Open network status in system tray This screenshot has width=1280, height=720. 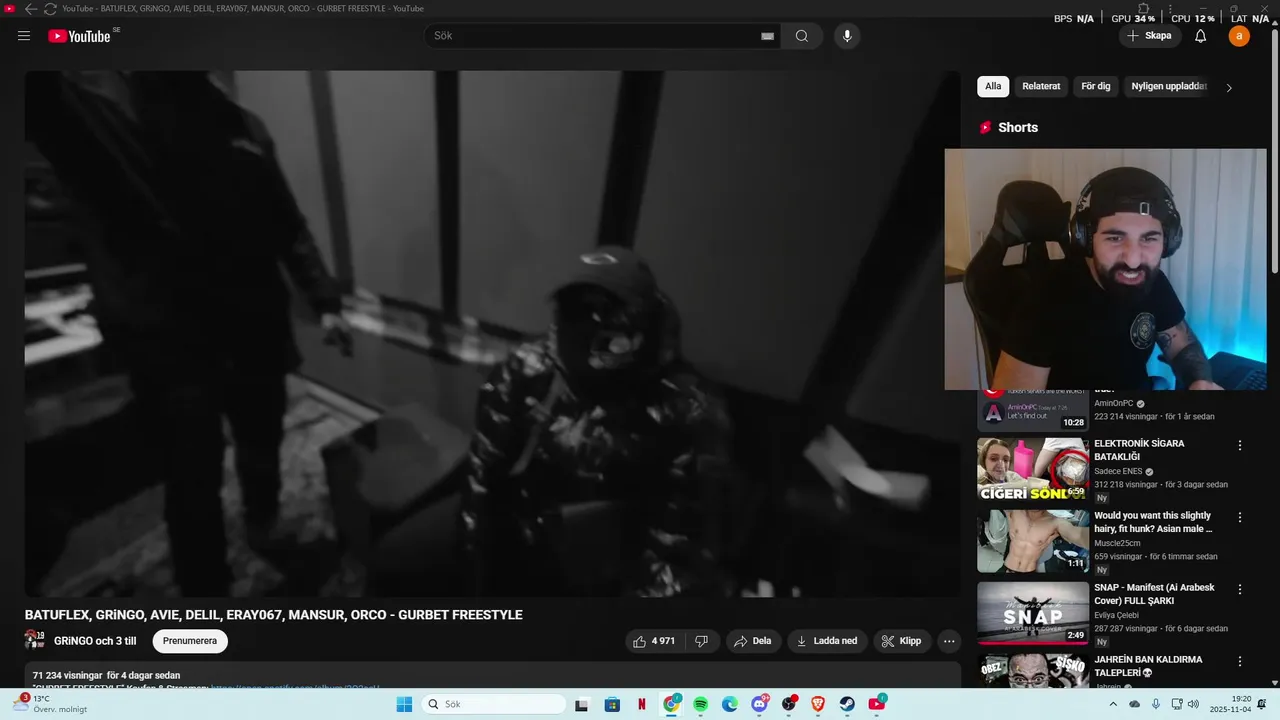click(x=1177, y=704)
